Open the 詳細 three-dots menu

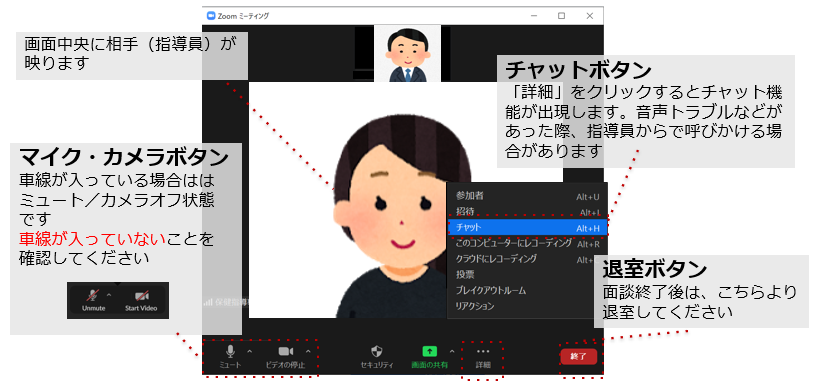pos(483,357)
